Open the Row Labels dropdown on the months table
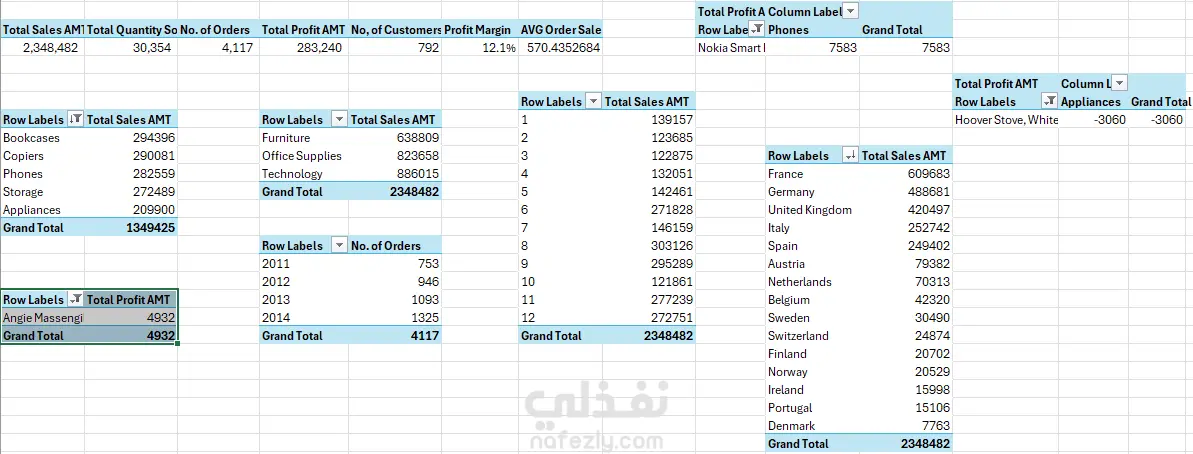Image resolution: width=1193 pixels, height=454 pixels. [593, 102]
